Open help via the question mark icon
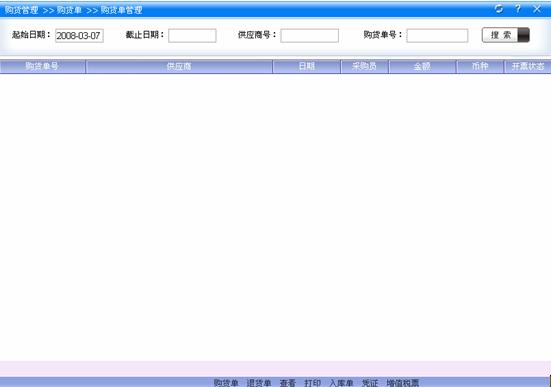 coord(518,9)
